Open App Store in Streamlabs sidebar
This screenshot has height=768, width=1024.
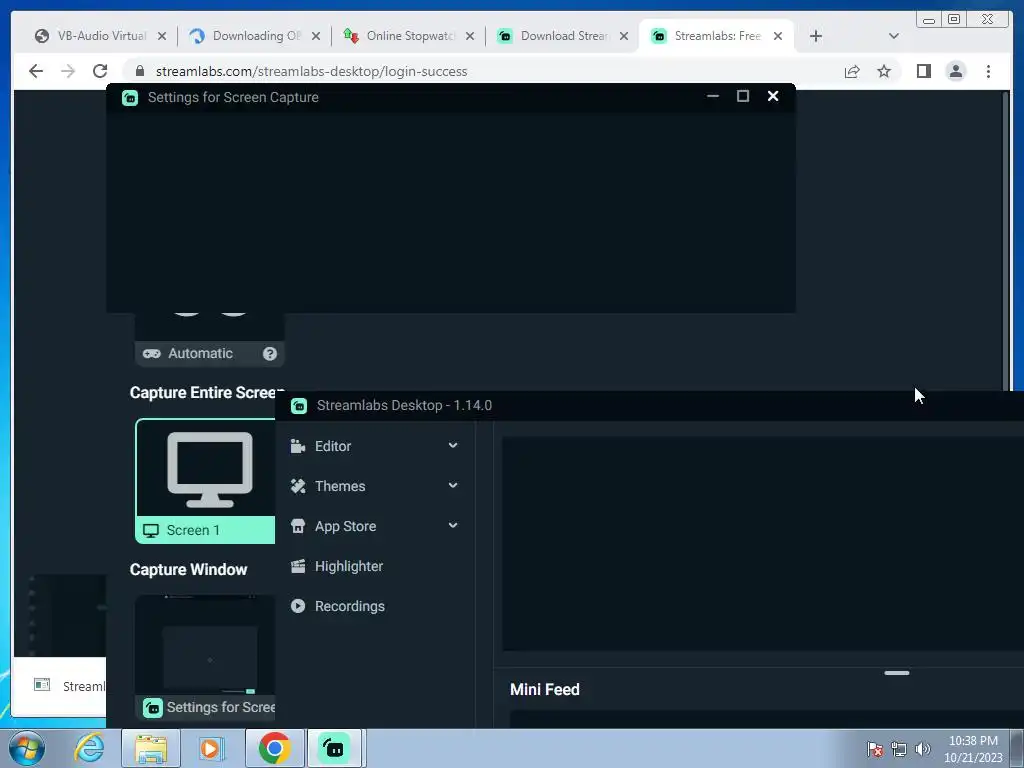[x=375, y=526]
